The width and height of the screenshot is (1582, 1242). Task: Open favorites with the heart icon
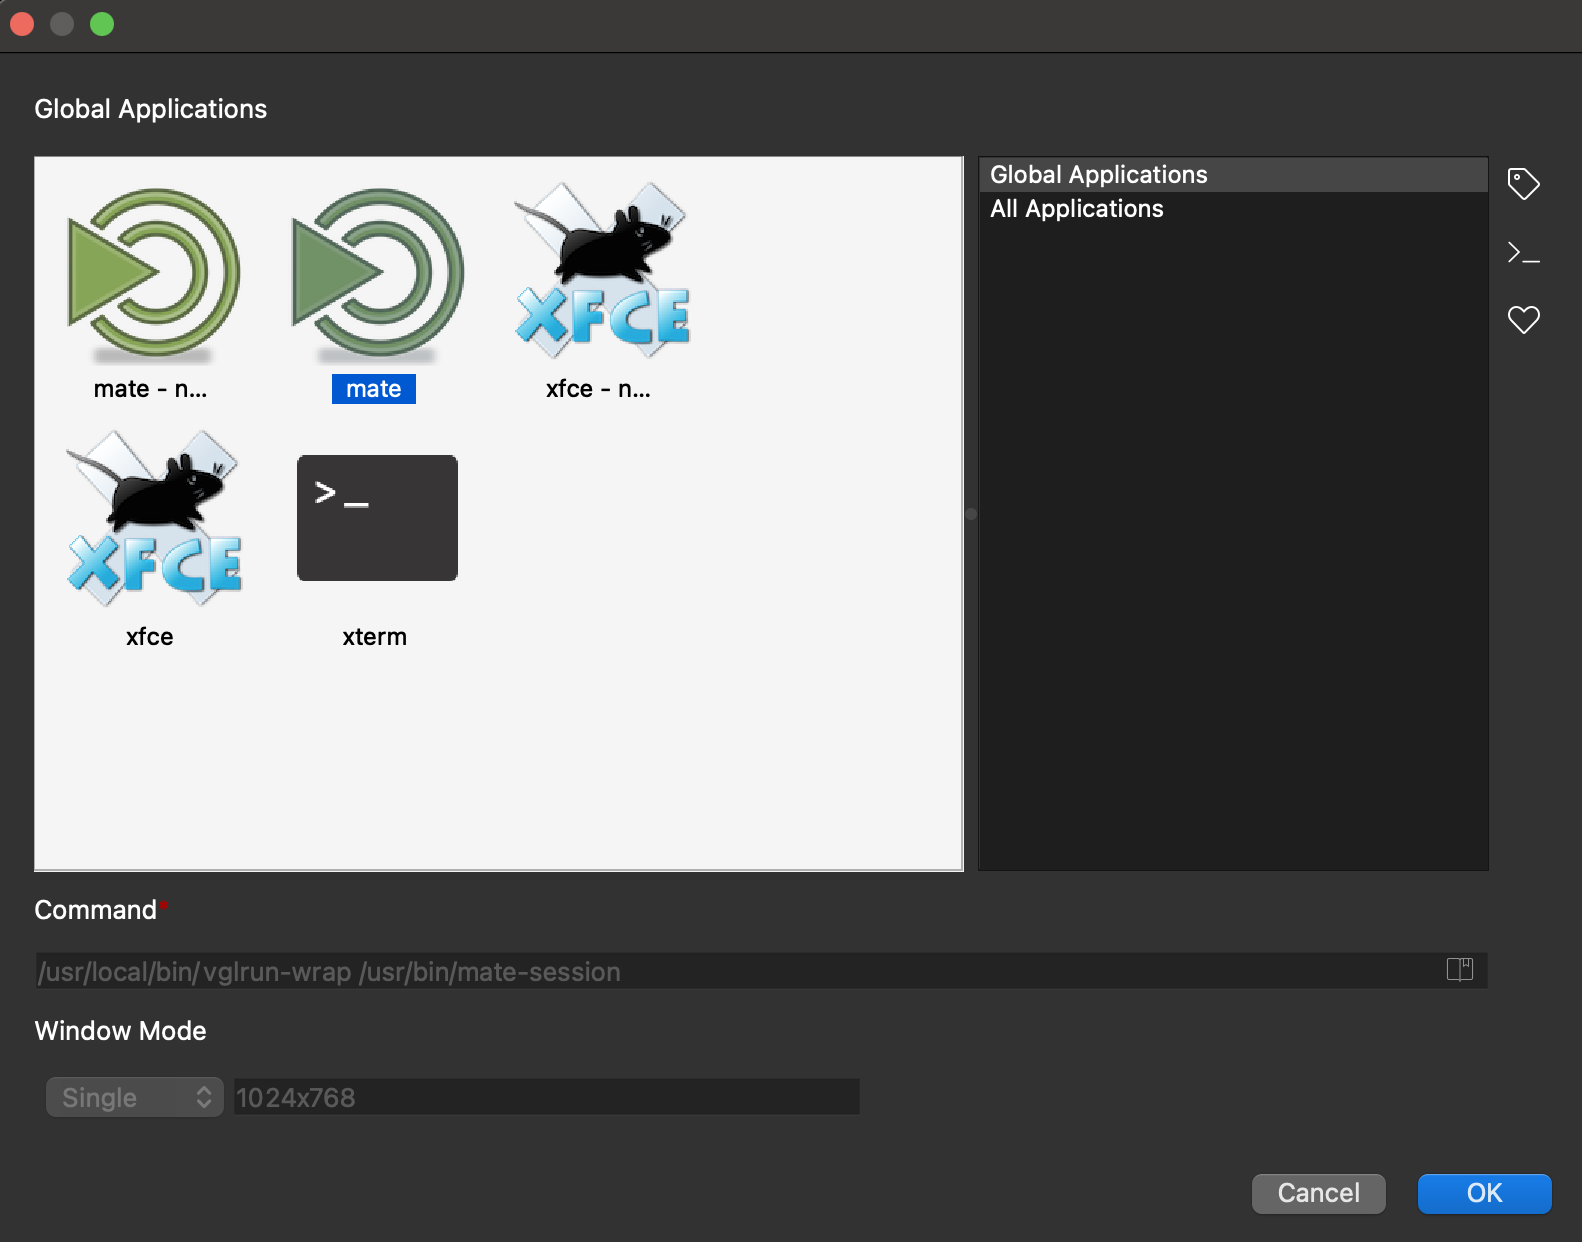coord(1523,320)
